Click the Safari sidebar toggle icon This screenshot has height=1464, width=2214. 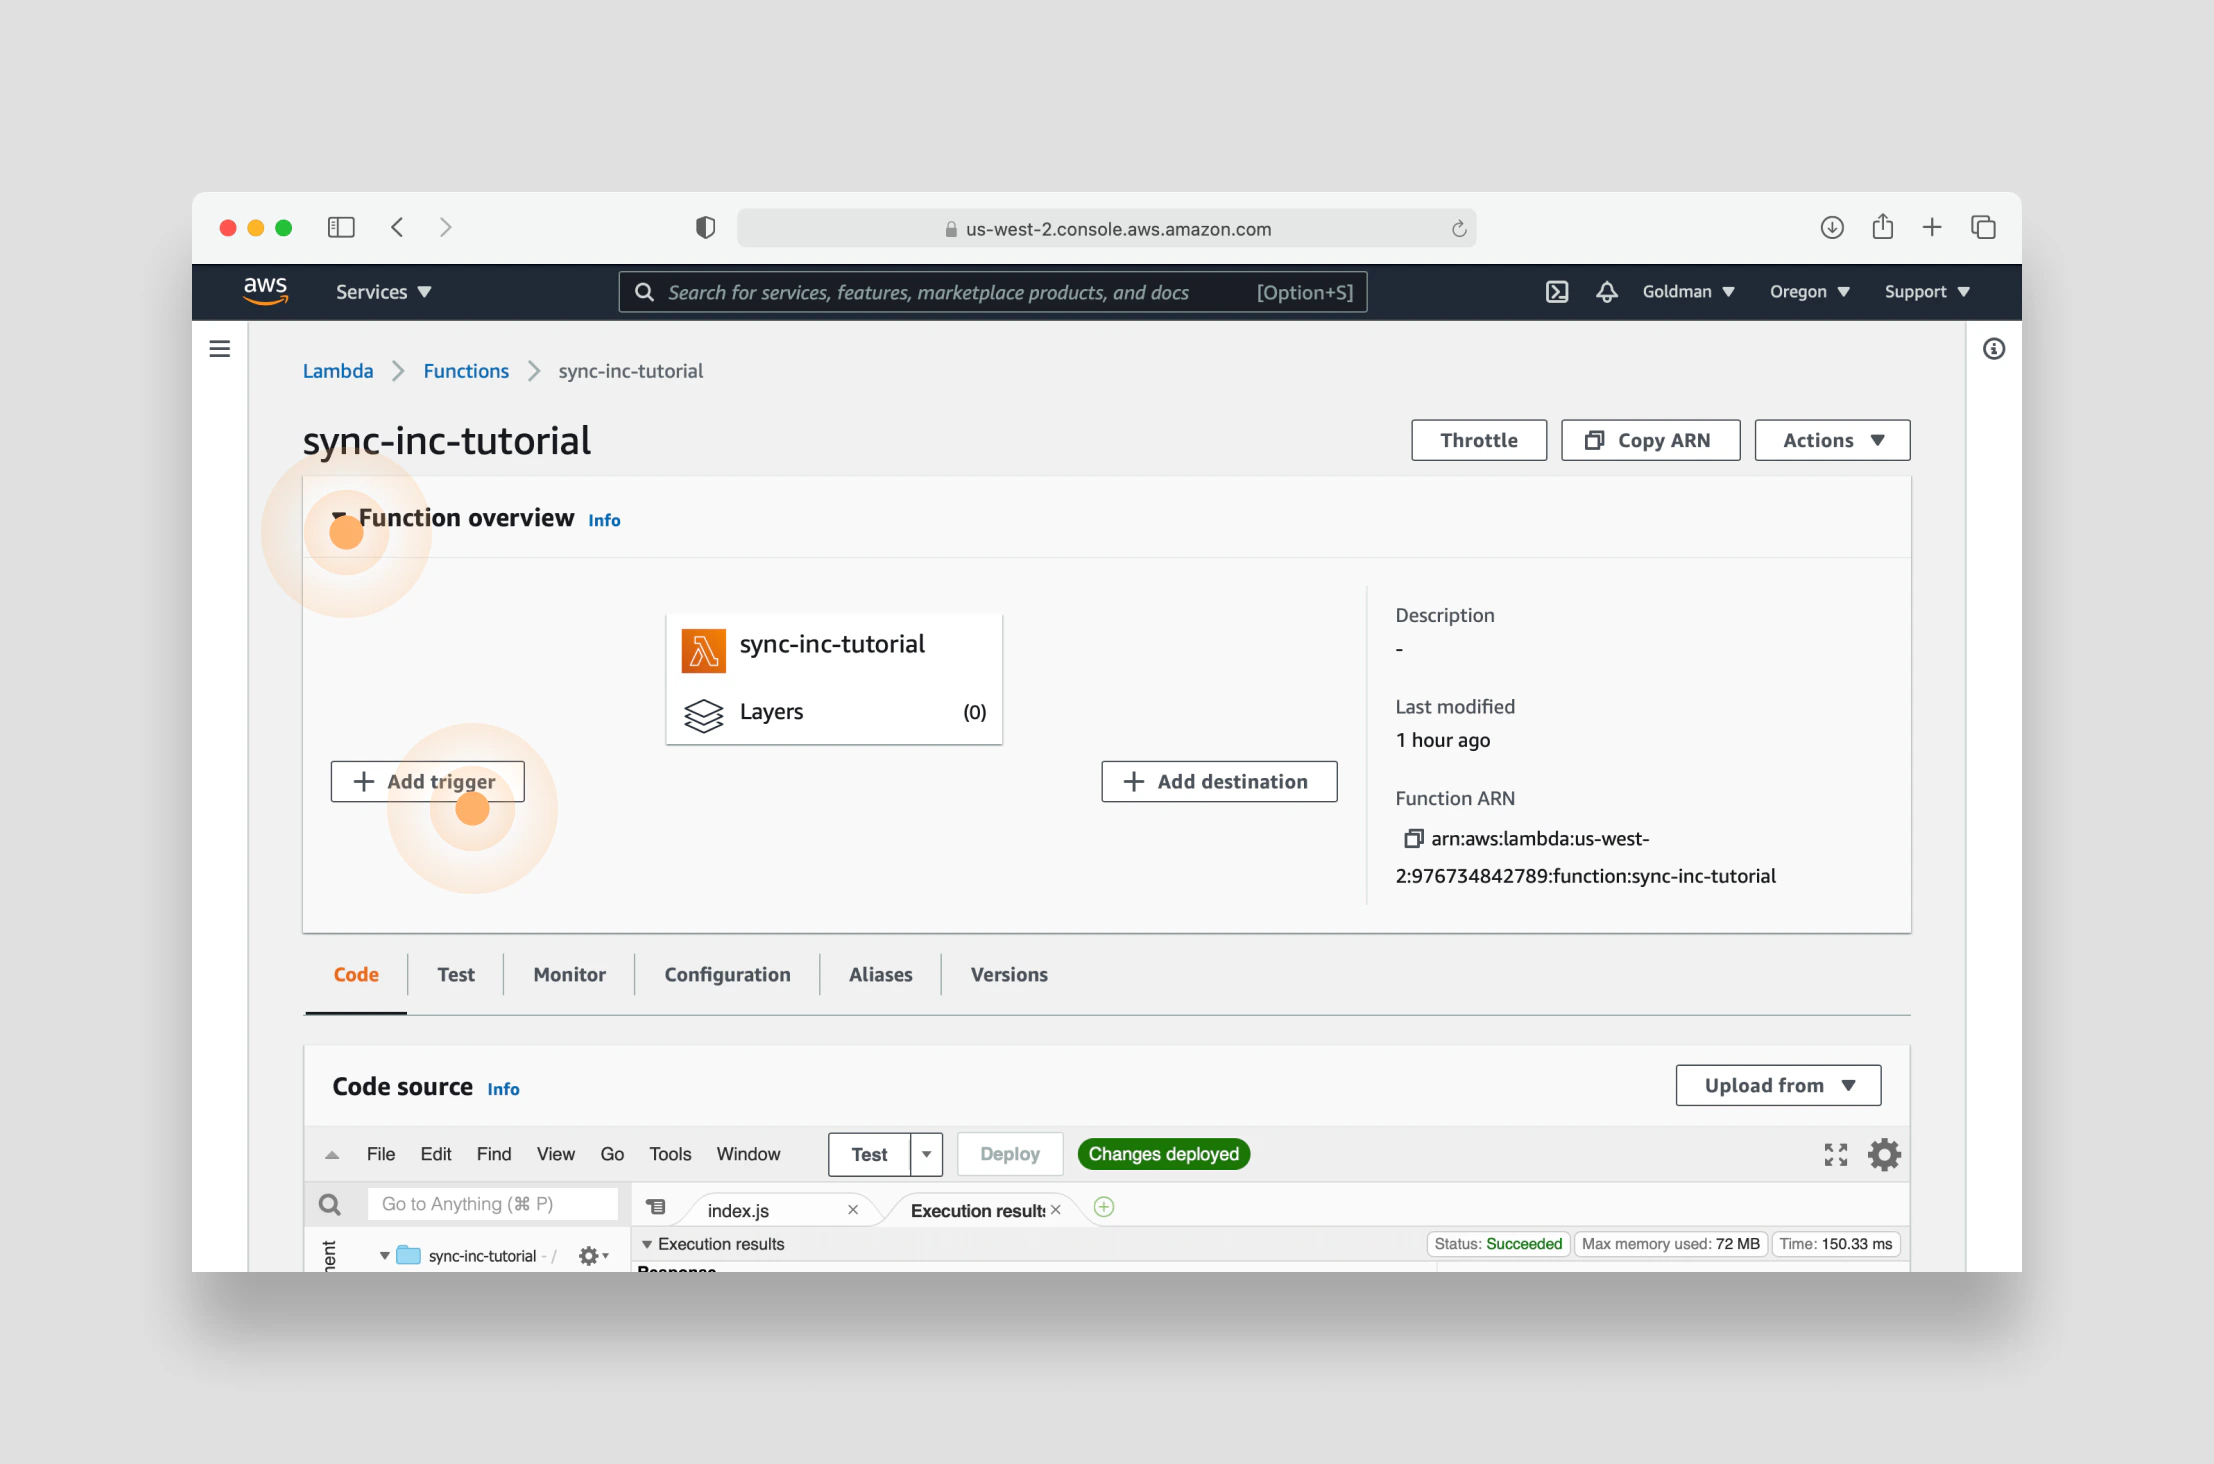[341, 228]
